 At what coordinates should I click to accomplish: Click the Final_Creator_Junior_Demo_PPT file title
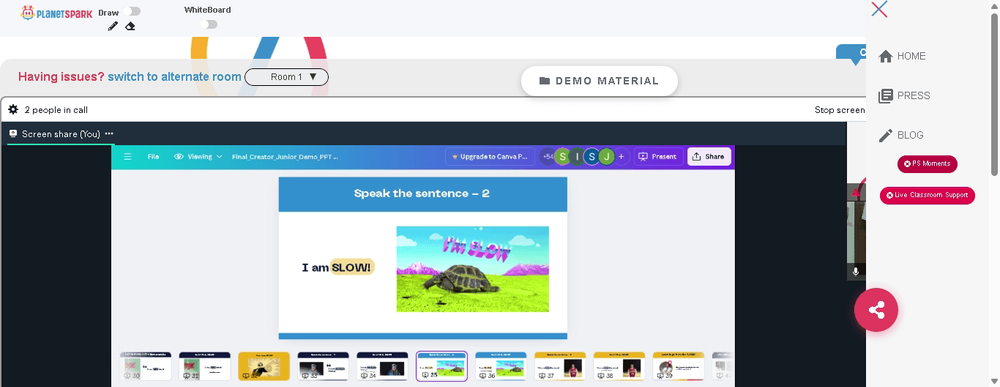pyautogui.click(x=285, y=156)
